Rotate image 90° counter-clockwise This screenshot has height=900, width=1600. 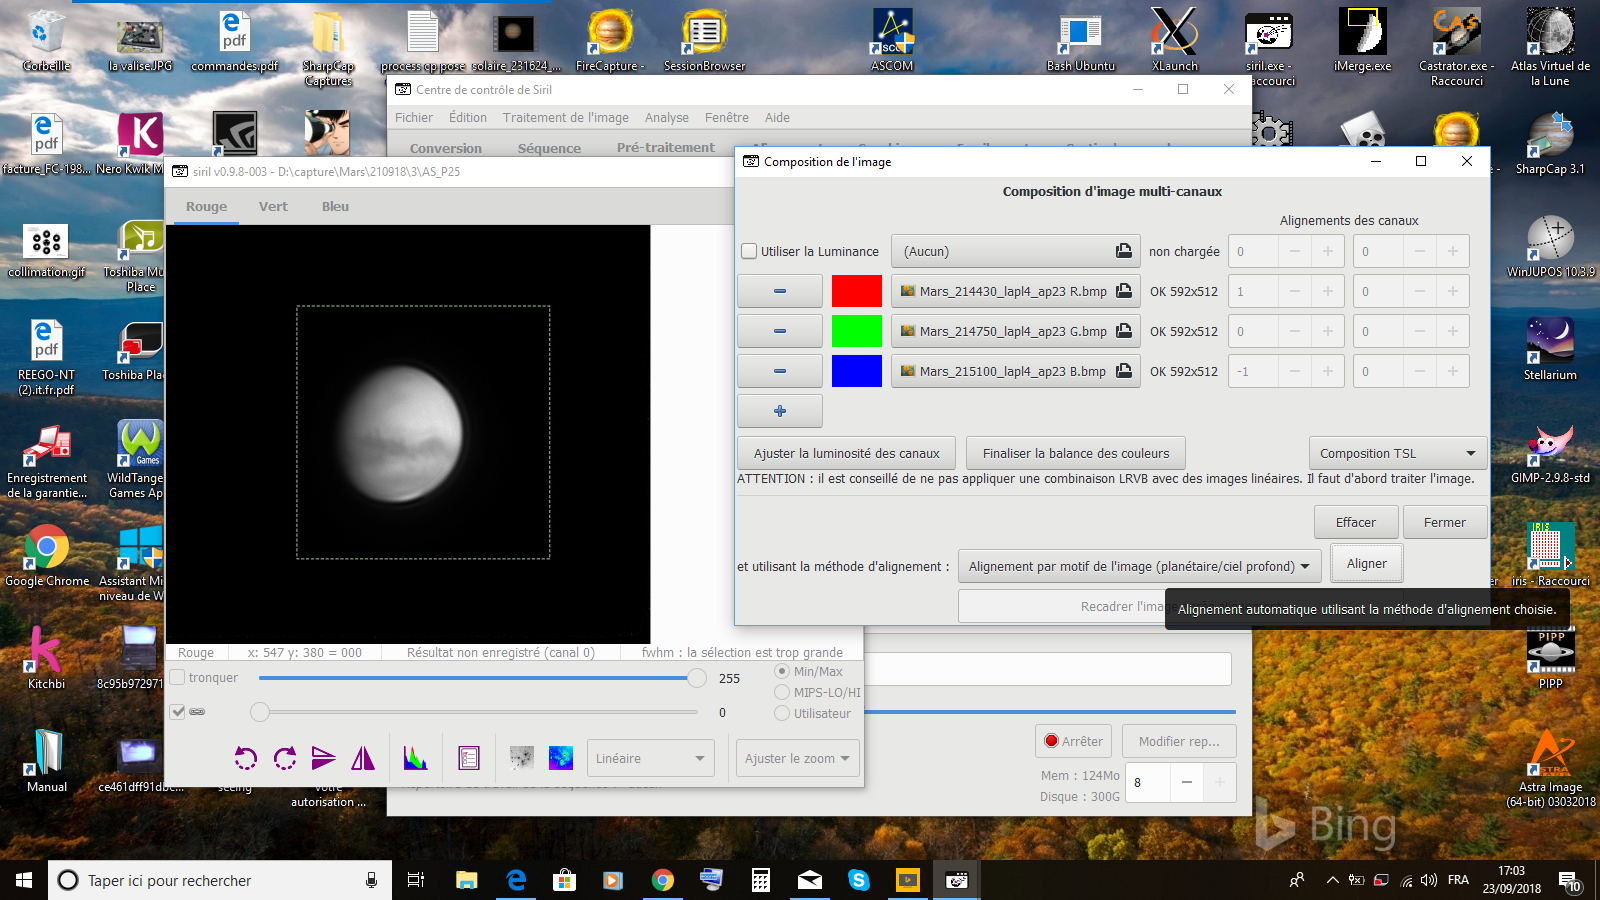(x=246, y=758)
